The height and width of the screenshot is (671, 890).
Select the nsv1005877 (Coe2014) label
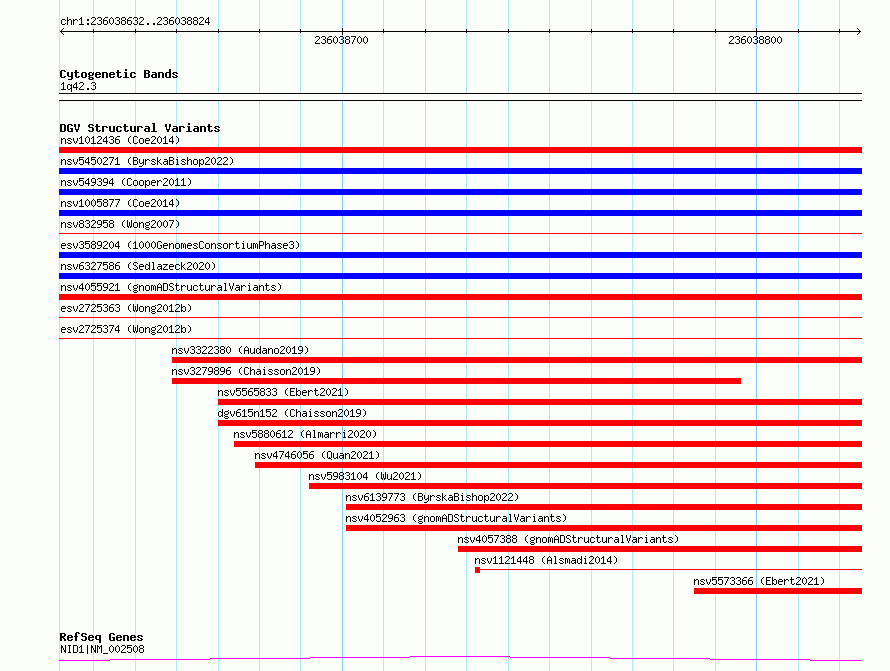click(120, 203)
